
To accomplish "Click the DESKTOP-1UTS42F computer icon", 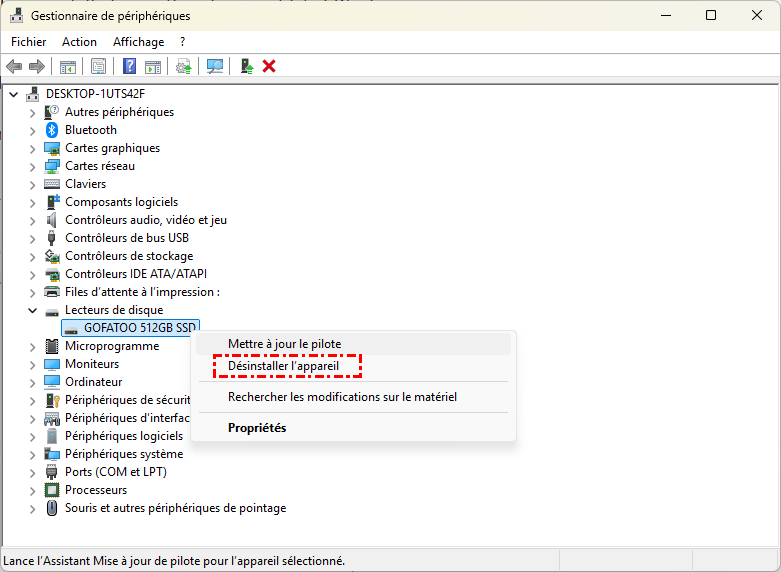I will coord(33,94).
